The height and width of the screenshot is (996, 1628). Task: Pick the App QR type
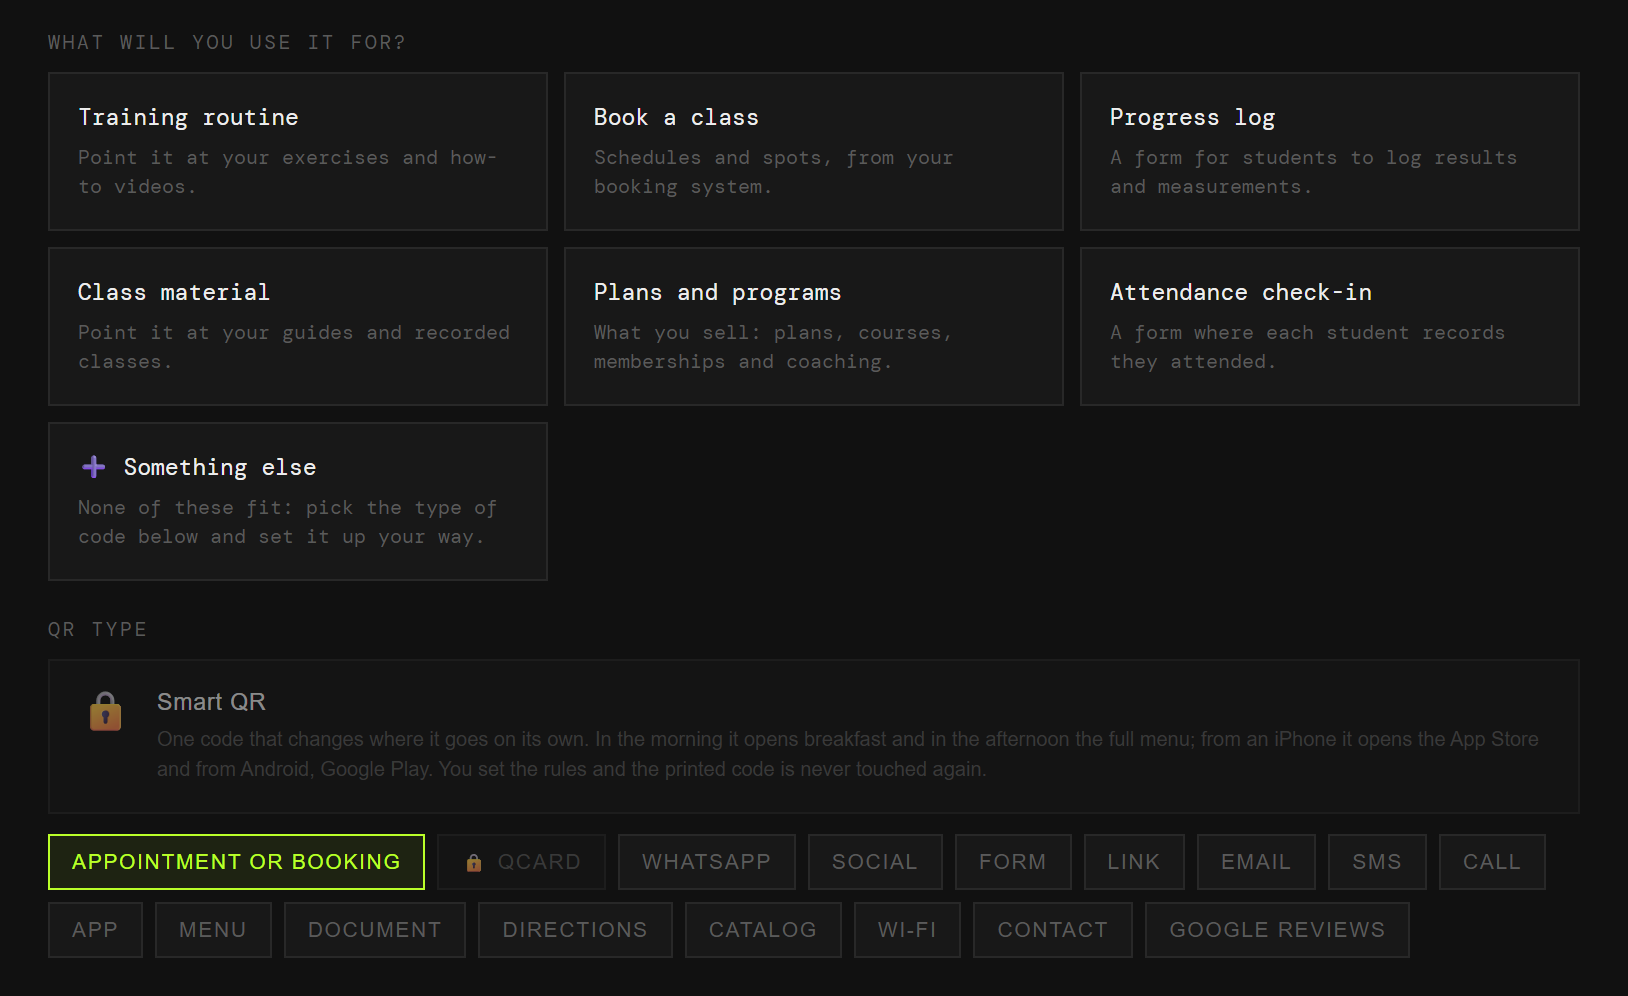click(95, 930)
